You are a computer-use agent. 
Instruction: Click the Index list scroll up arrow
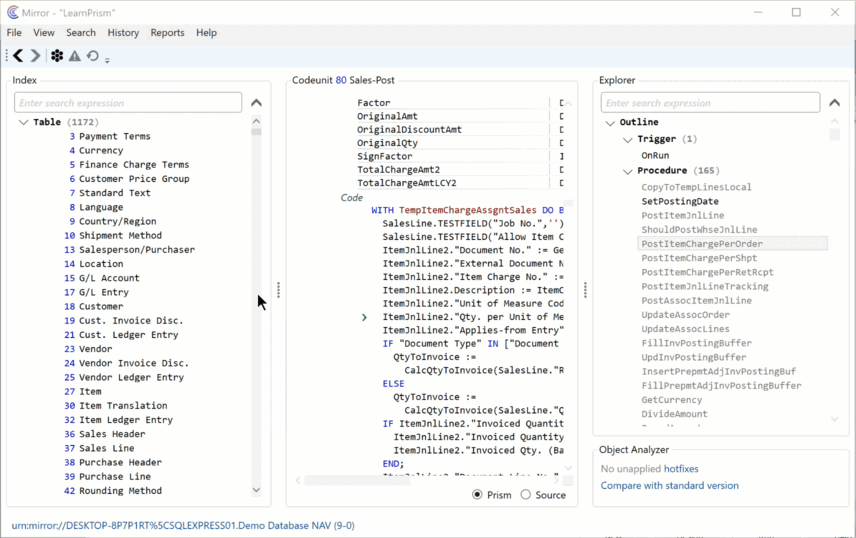(256, 121)
